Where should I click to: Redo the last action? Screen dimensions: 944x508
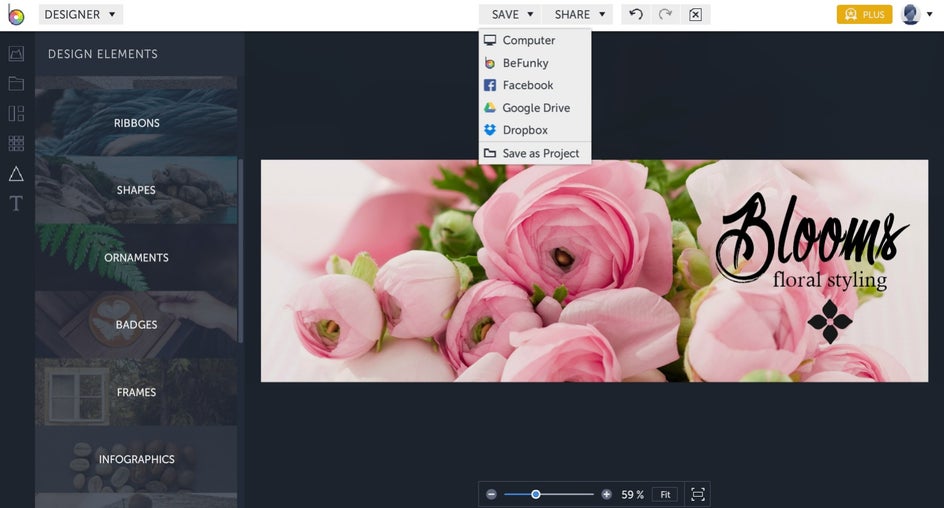(665, 15)
